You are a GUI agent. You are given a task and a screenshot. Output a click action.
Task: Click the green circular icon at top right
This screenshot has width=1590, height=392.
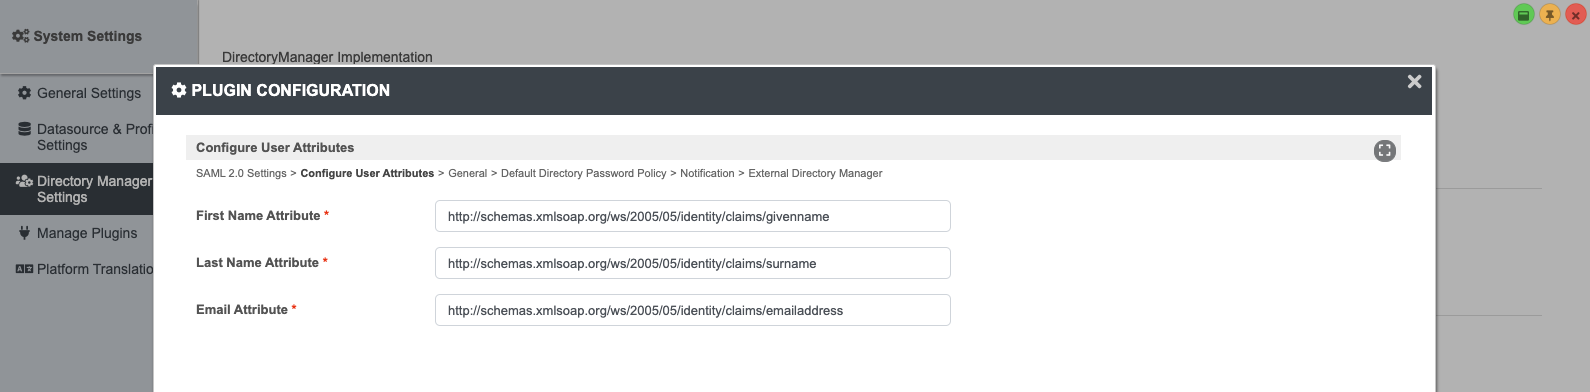(1523, 15)
